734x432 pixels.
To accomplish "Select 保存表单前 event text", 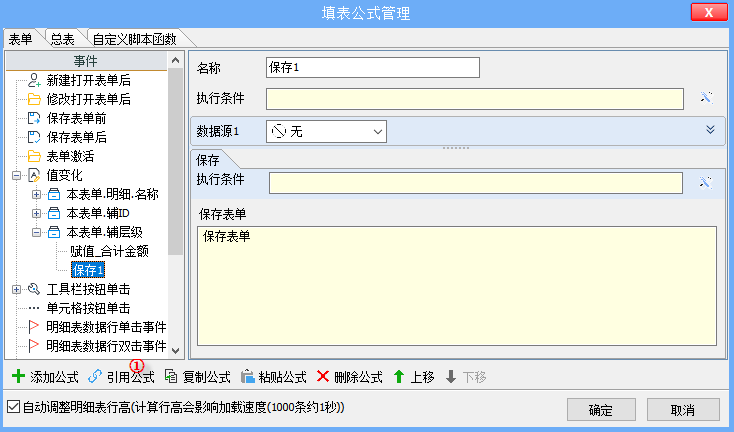I will pos(76,118).
